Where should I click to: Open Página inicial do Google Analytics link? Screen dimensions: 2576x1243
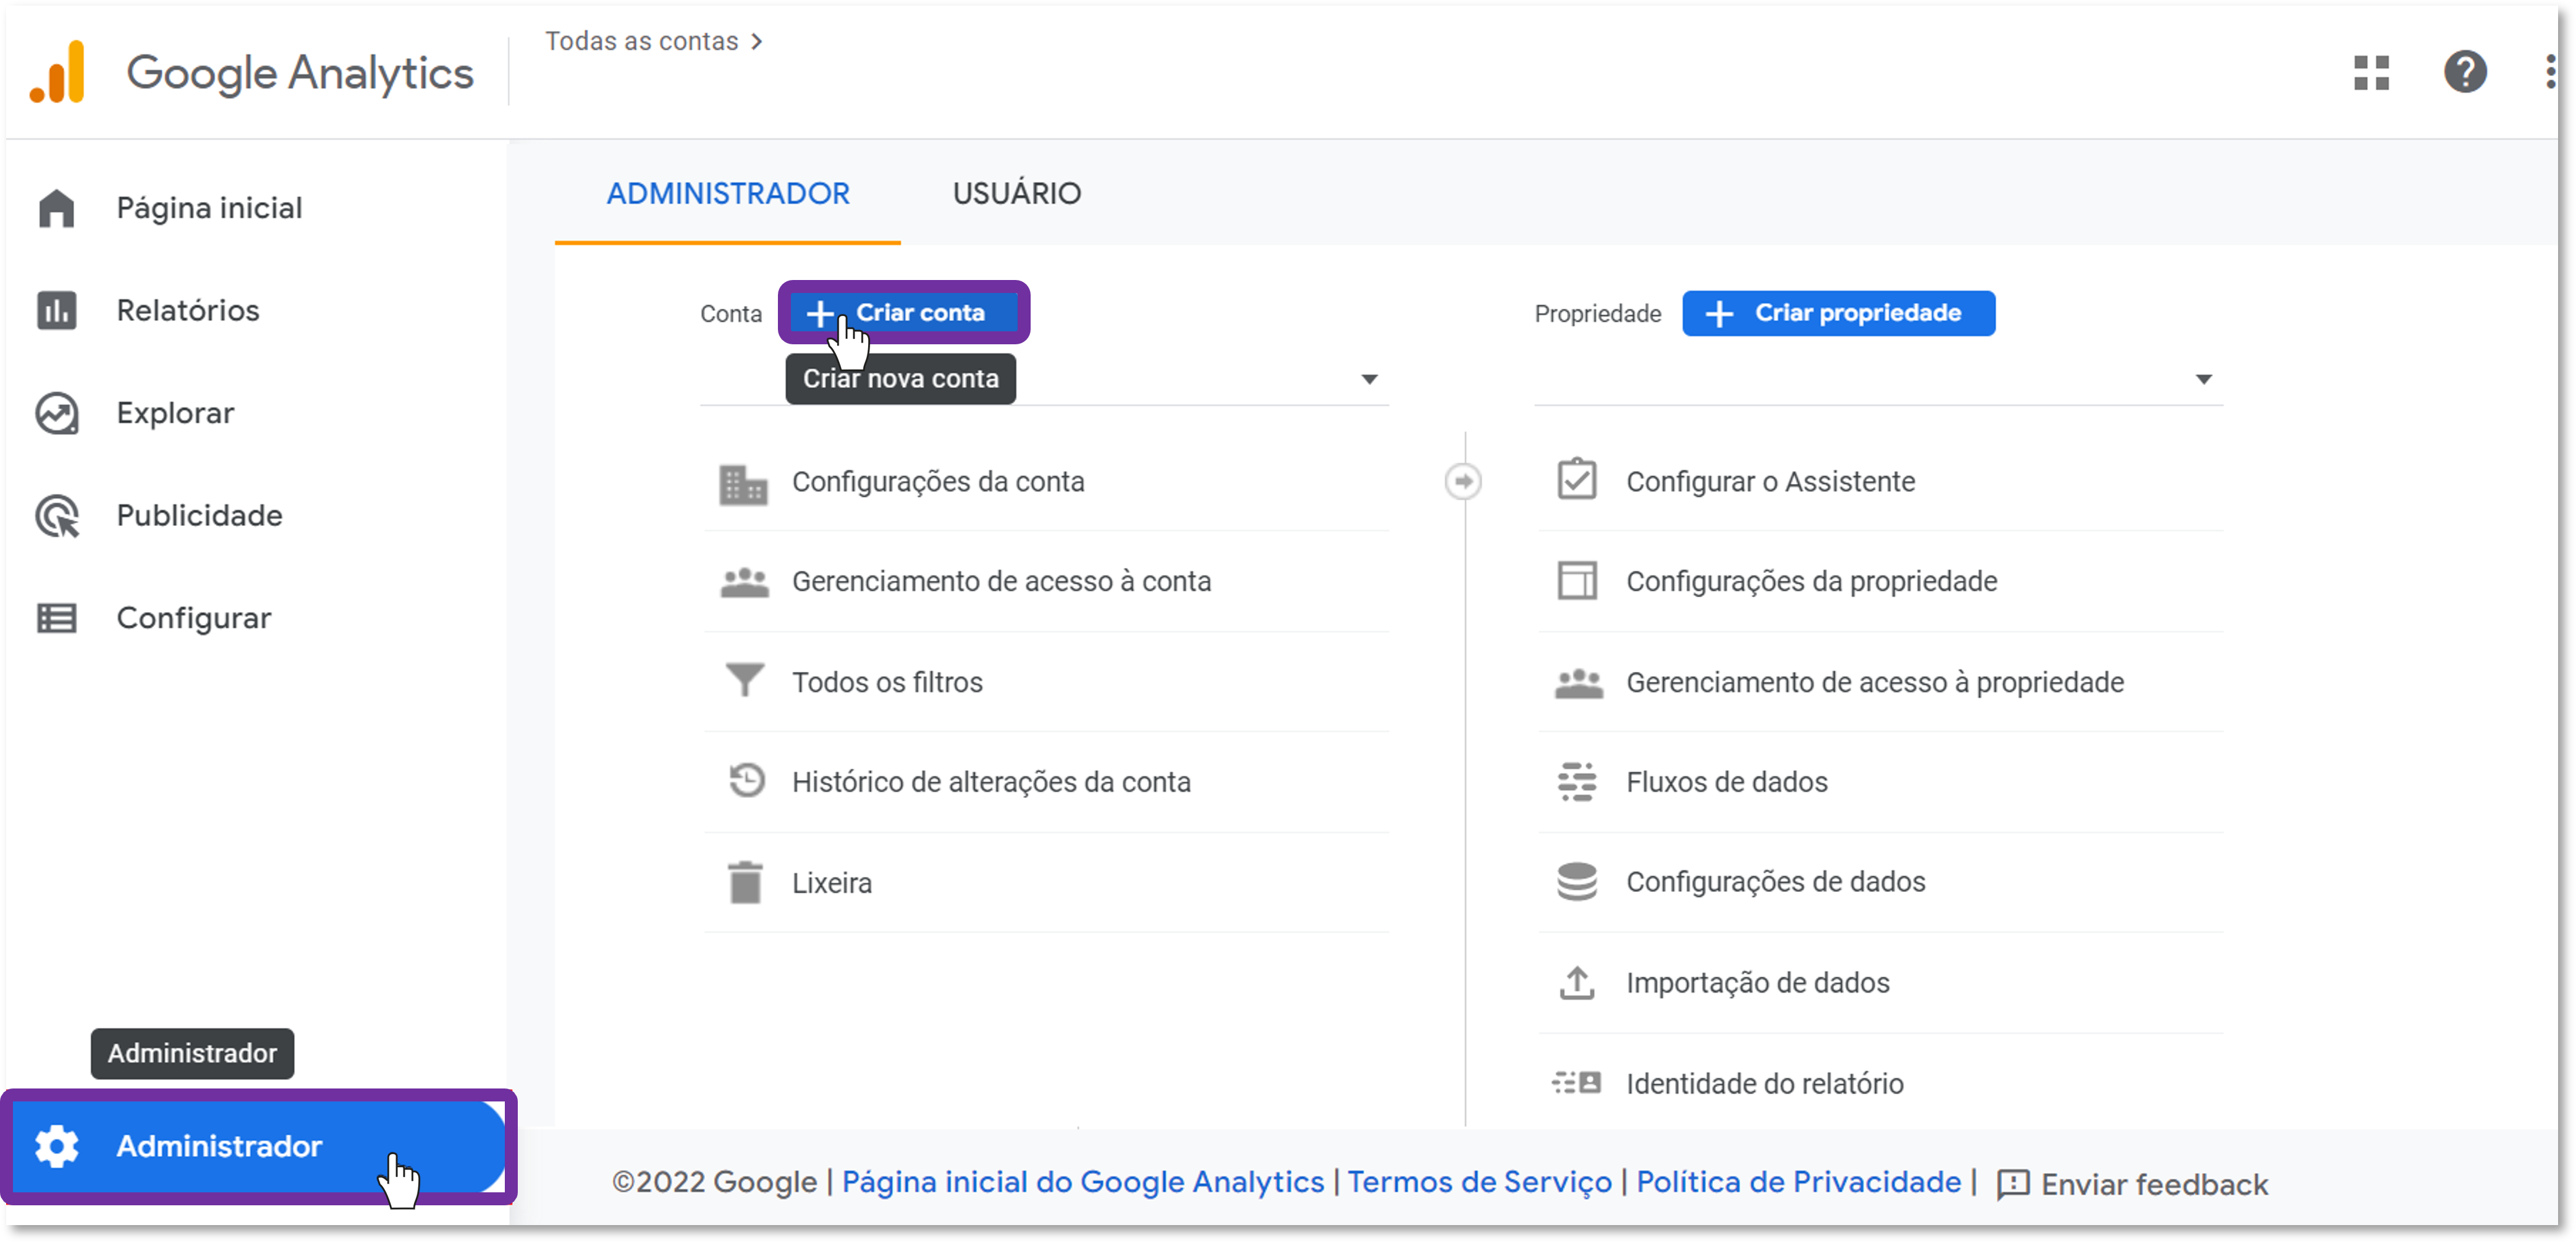[x=1082, y=1183]
